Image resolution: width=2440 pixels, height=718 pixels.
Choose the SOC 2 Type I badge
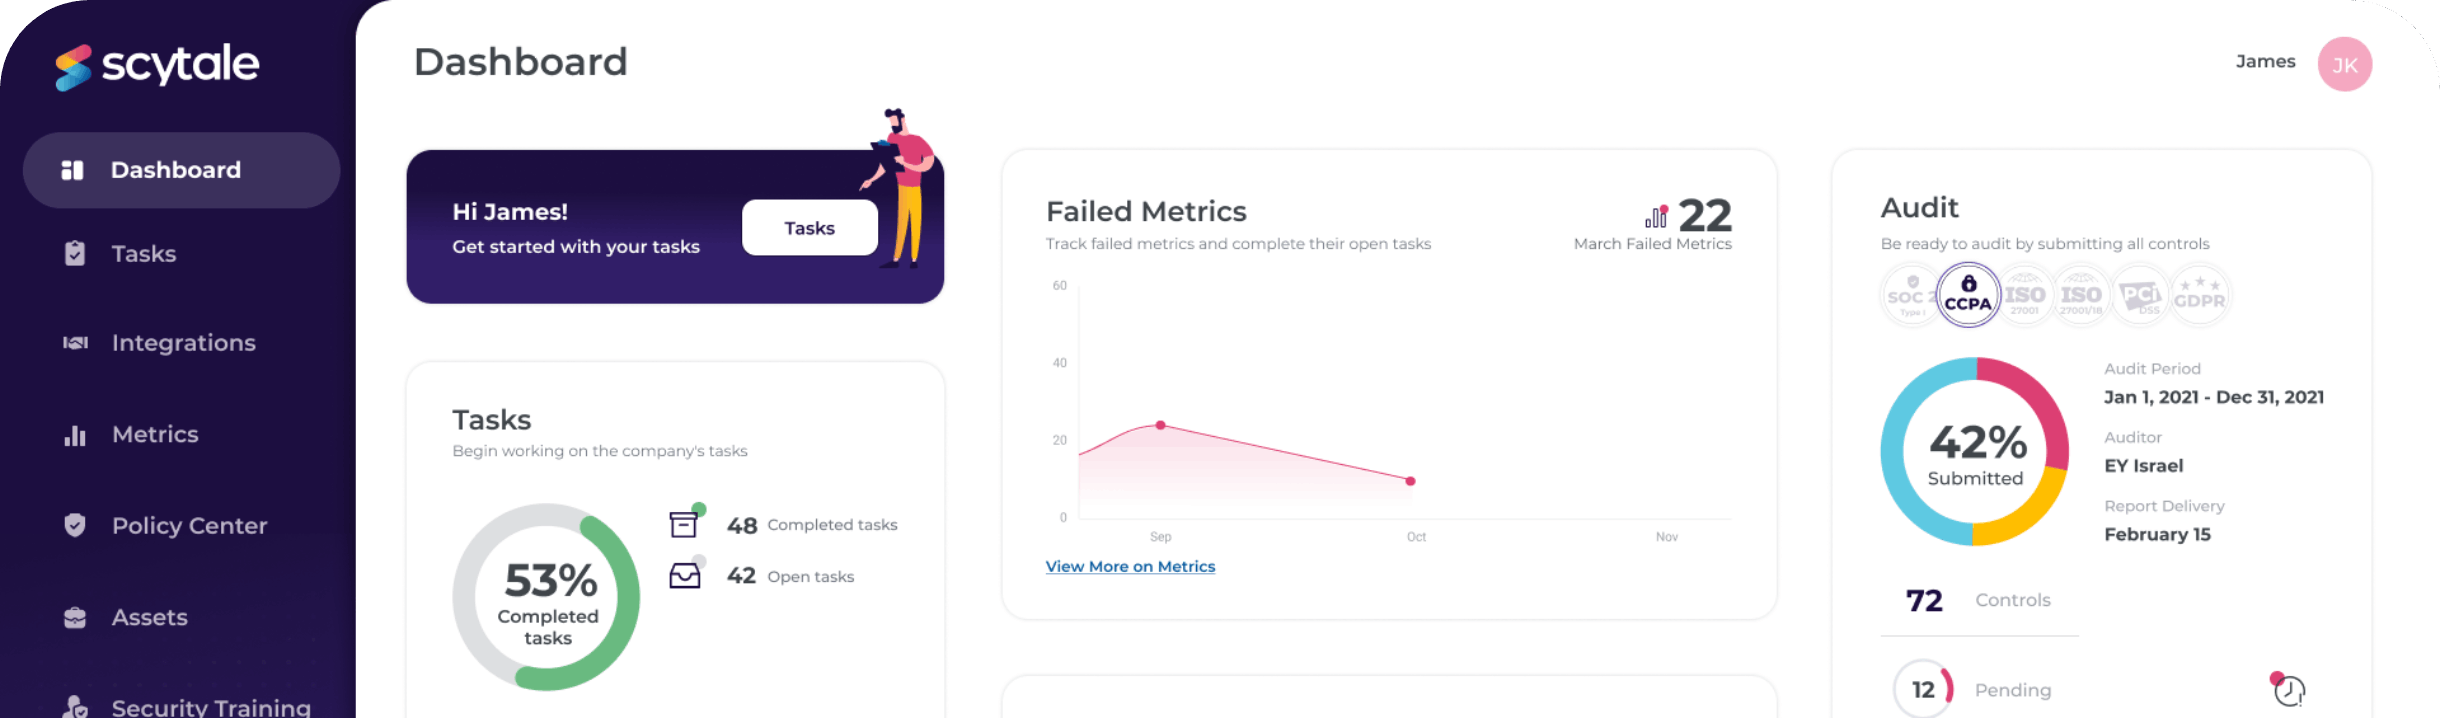1908,296
